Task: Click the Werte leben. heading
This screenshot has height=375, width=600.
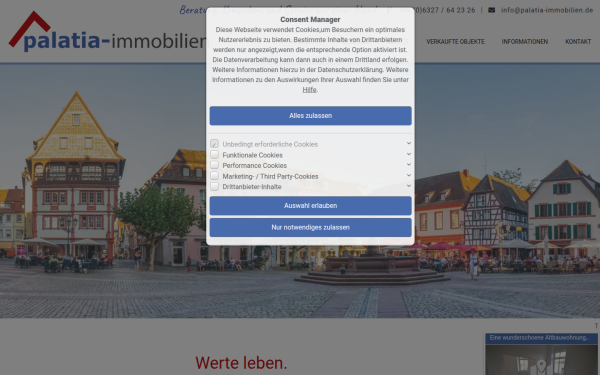Action: (x=241, y=363)
